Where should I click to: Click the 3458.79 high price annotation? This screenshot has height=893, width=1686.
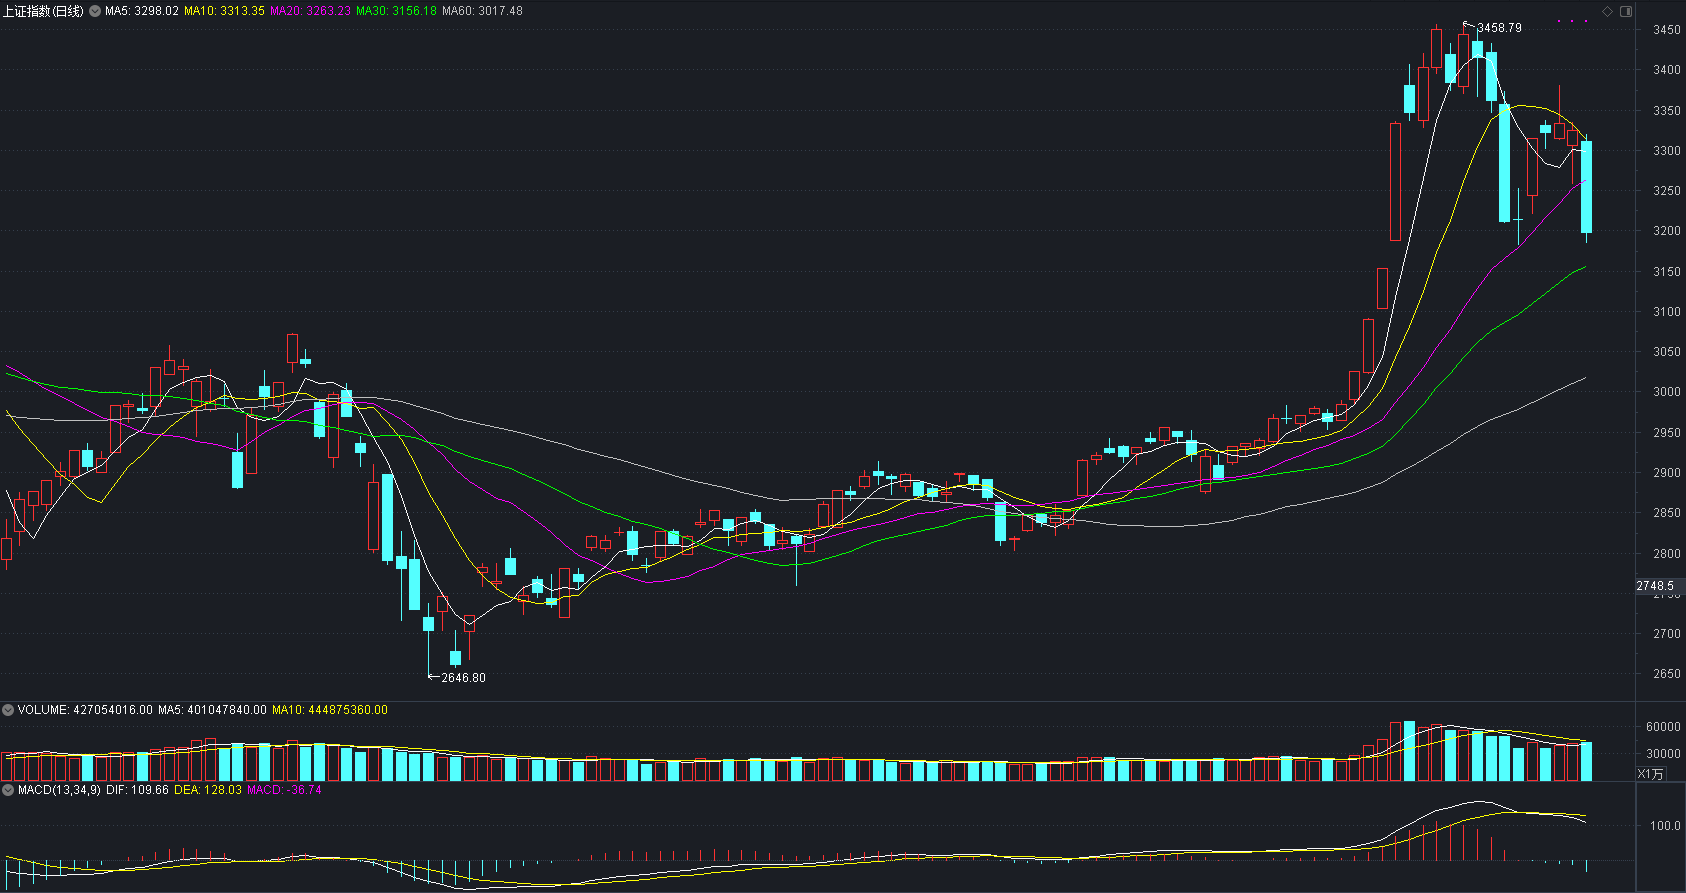click(1499, 28)
